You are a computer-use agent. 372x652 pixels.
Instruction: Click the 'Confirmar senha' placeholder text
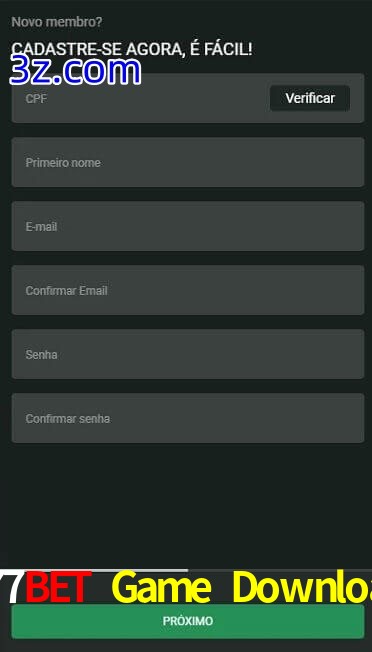(x=68, y=419)
